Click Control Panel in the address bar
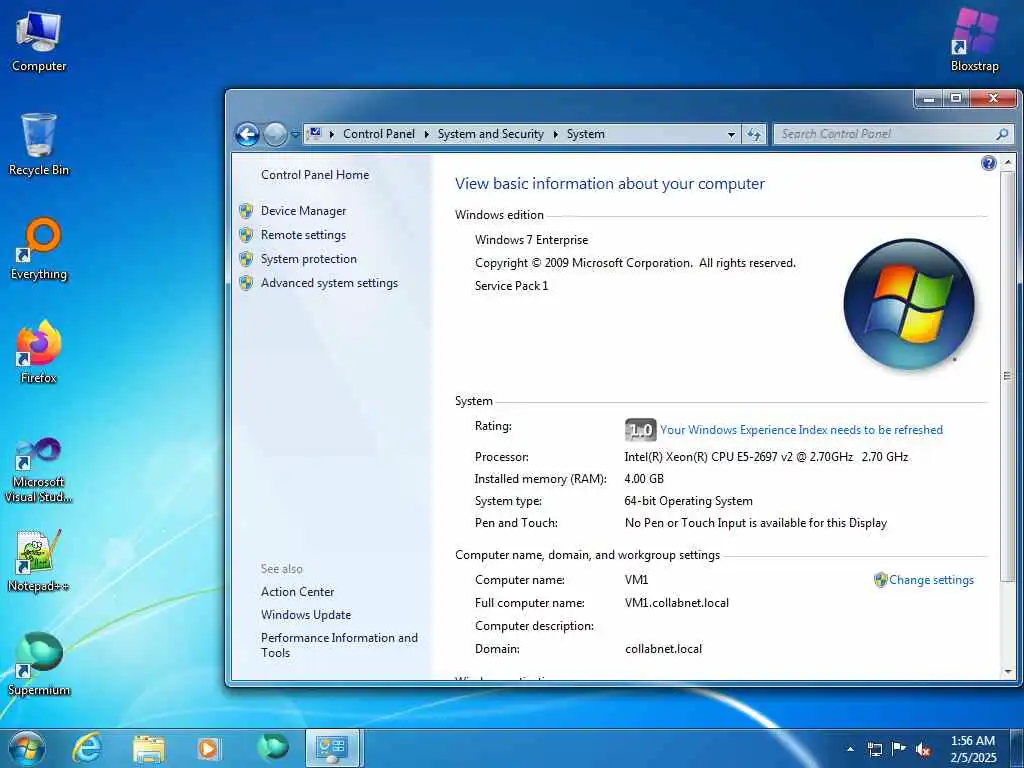 click(x=379, y=134)
